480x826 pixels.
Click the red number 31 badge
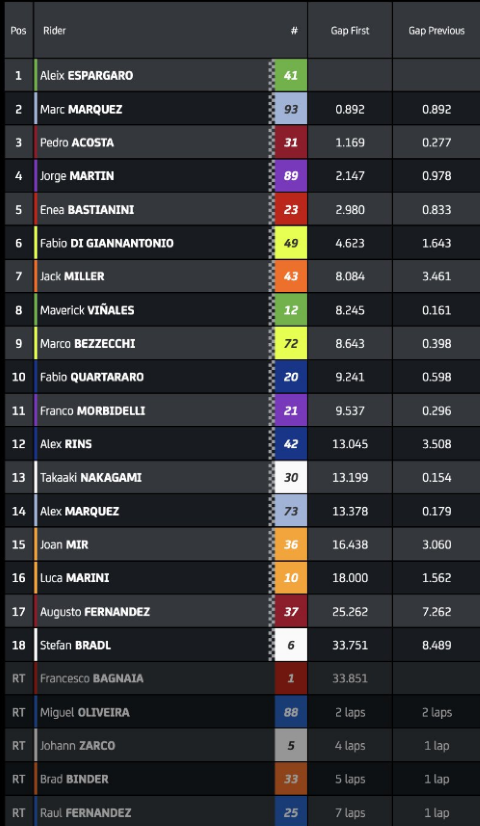click(290, 143)
